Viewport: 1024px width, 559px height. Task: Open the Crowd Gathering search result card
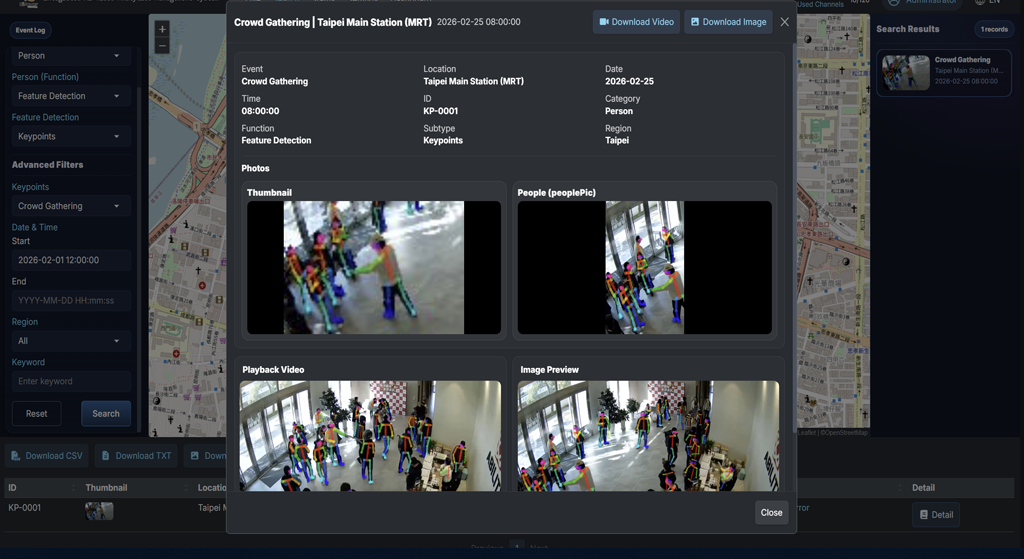pyautogui.click(x=944, y=72)
